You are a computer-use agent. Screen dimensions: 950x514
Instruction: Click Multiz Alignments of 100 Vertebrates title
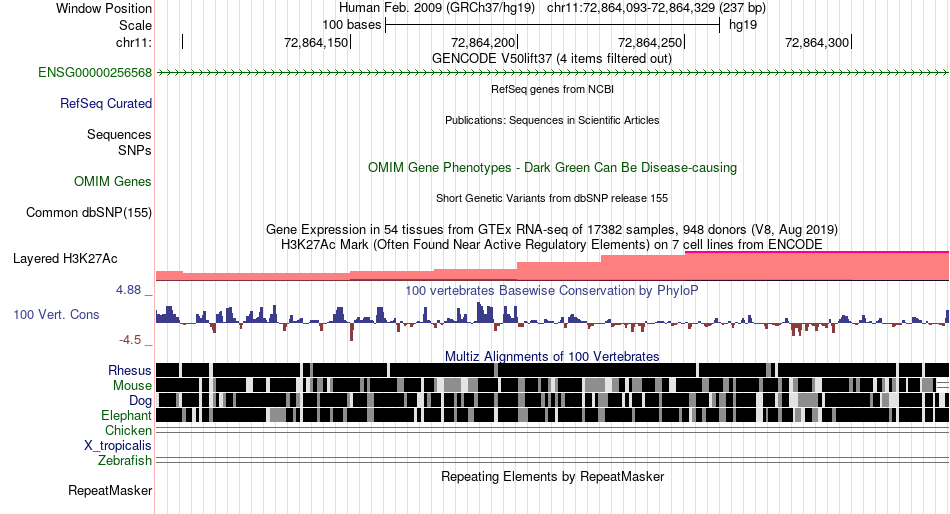pos(552,356)
